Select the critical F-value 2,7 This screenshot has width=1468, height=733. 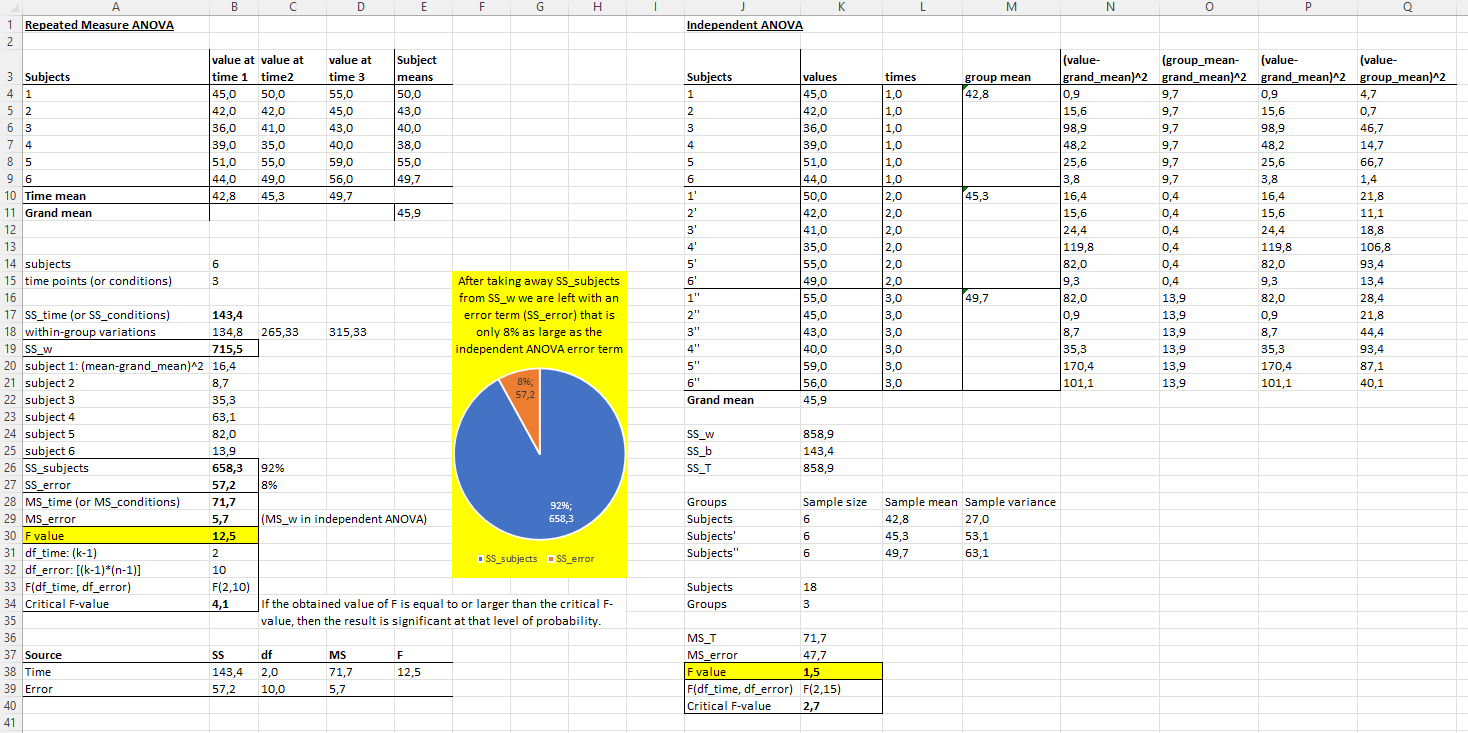click(x=841, y=706)
